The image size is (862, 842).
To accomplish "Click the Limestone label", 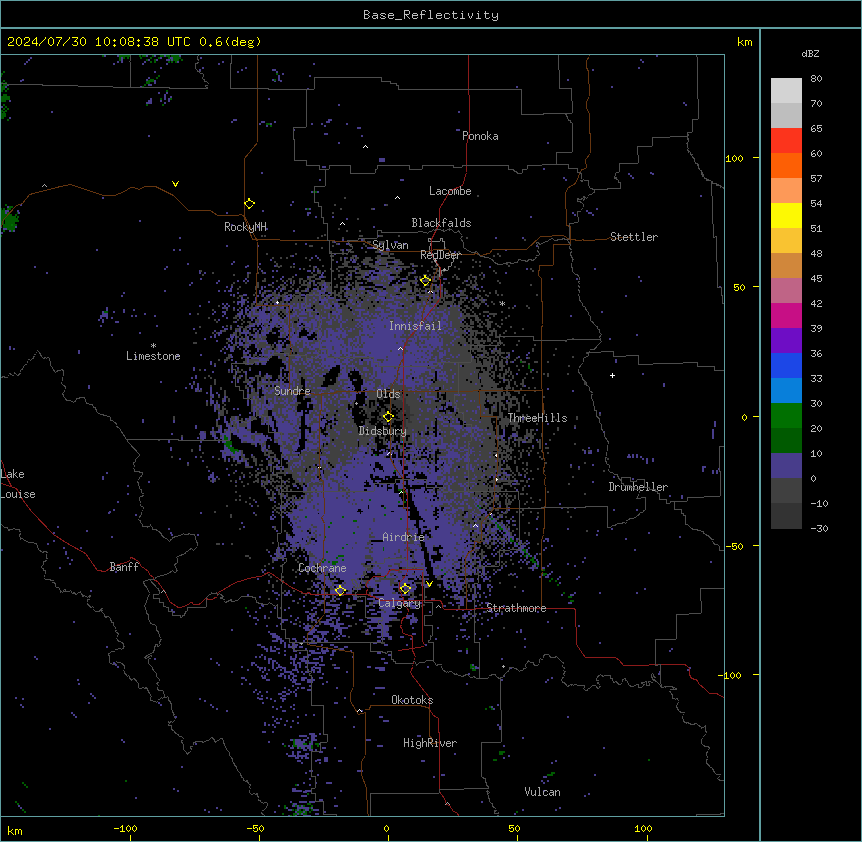I will pyautogui.click(x=153, y=356).
